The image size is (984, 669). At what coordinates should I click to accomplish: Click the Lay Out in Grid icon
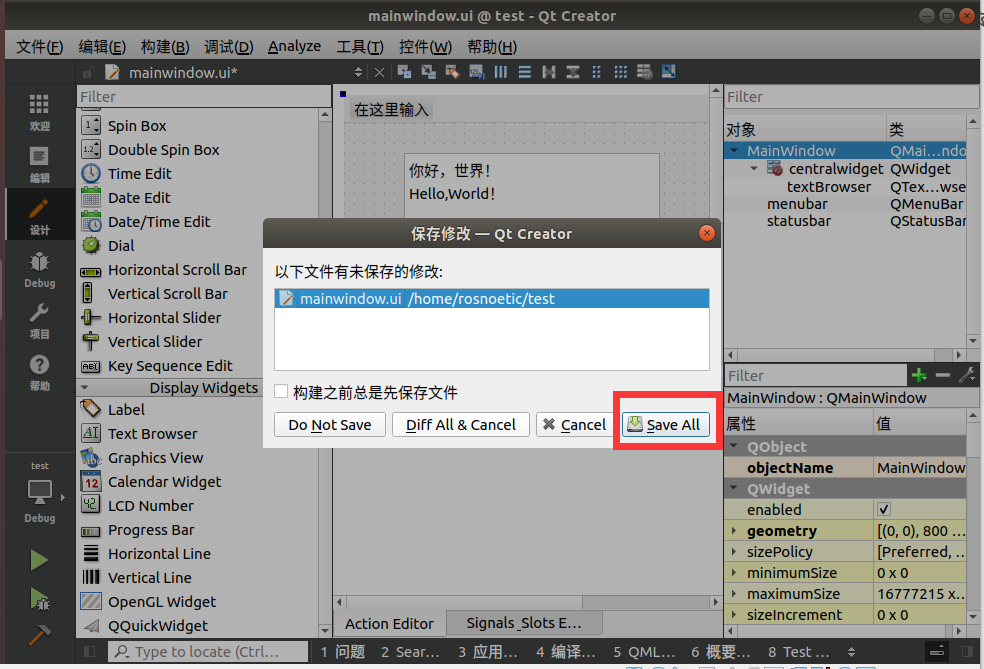coord(621,72)
